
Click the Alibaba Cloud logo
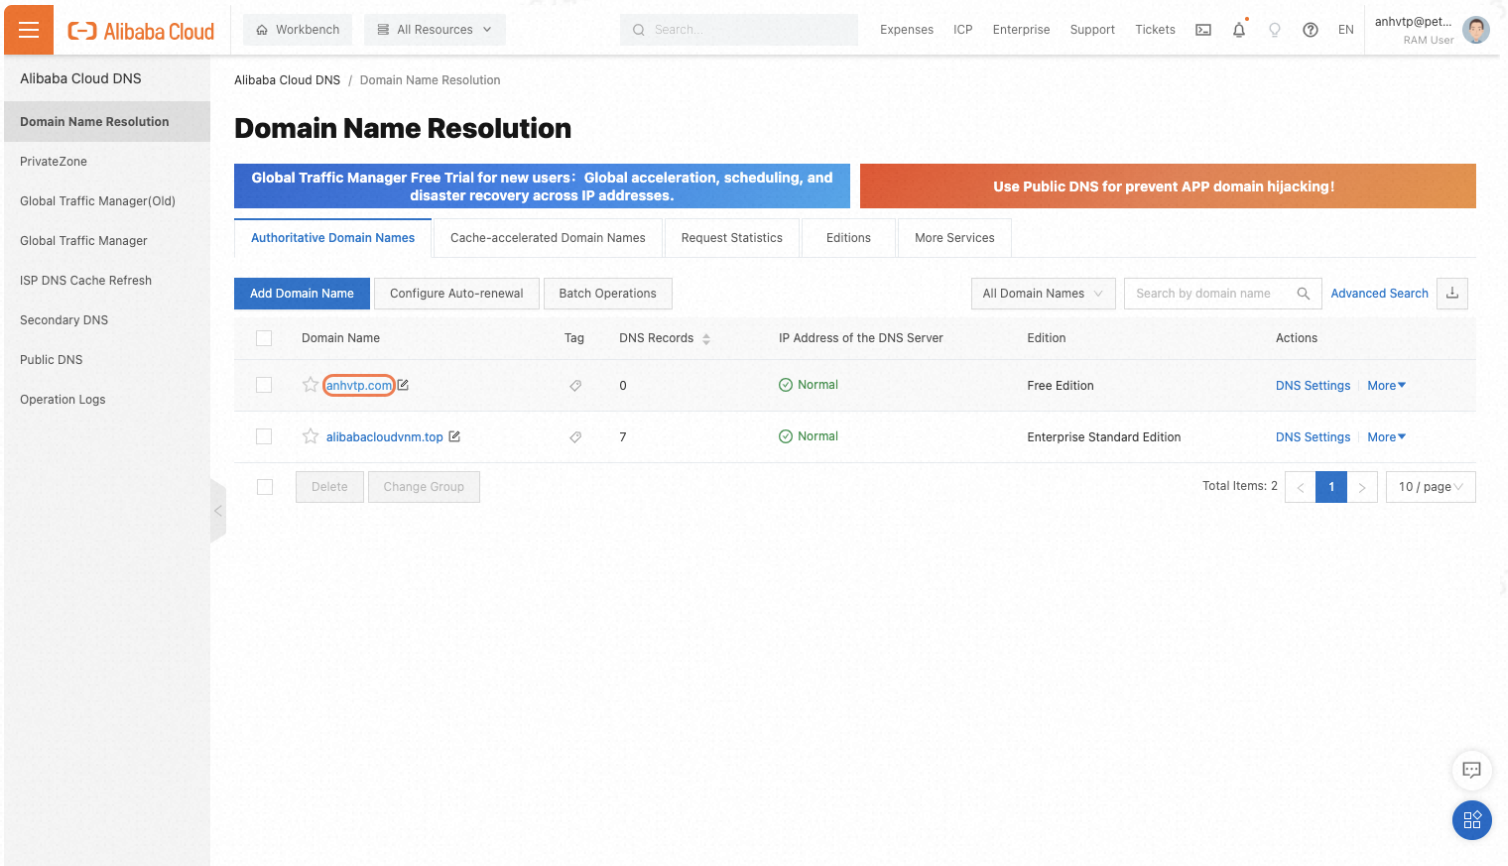pyautogui.click(x=141, y=31)
